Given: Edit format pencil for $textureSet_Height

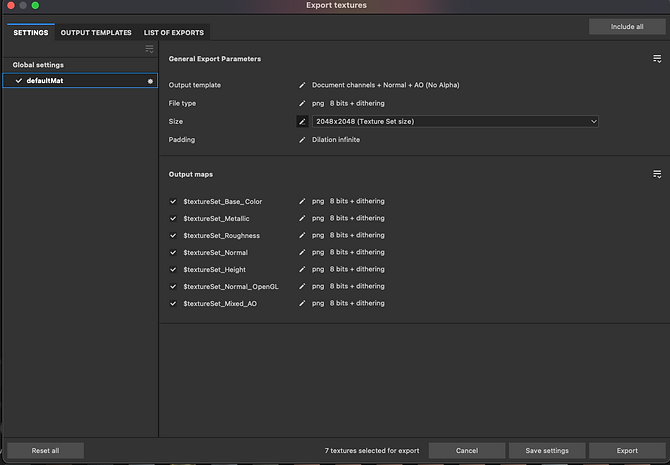Looking at the screenshot, I should coord(302,269).
